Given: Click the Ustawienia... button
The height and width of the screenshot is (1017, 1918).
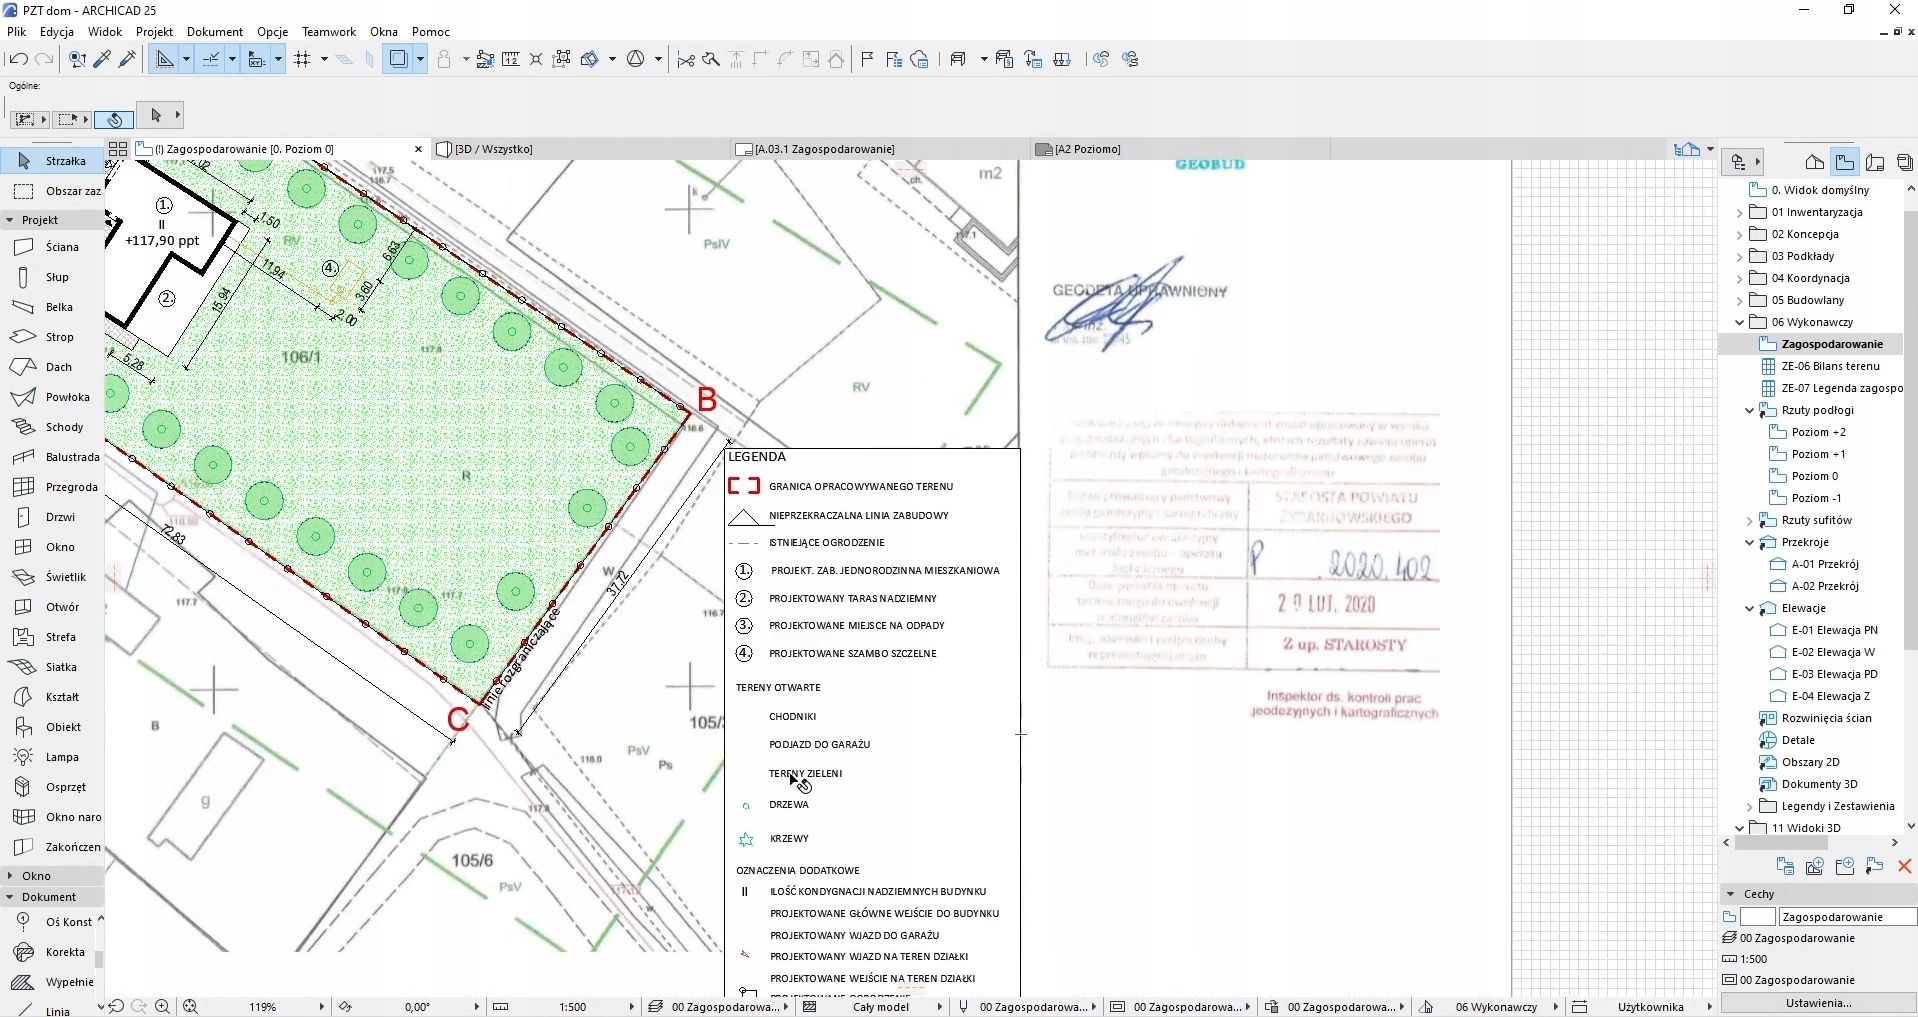Looking at the screenshot, I should [1818, 1003].
